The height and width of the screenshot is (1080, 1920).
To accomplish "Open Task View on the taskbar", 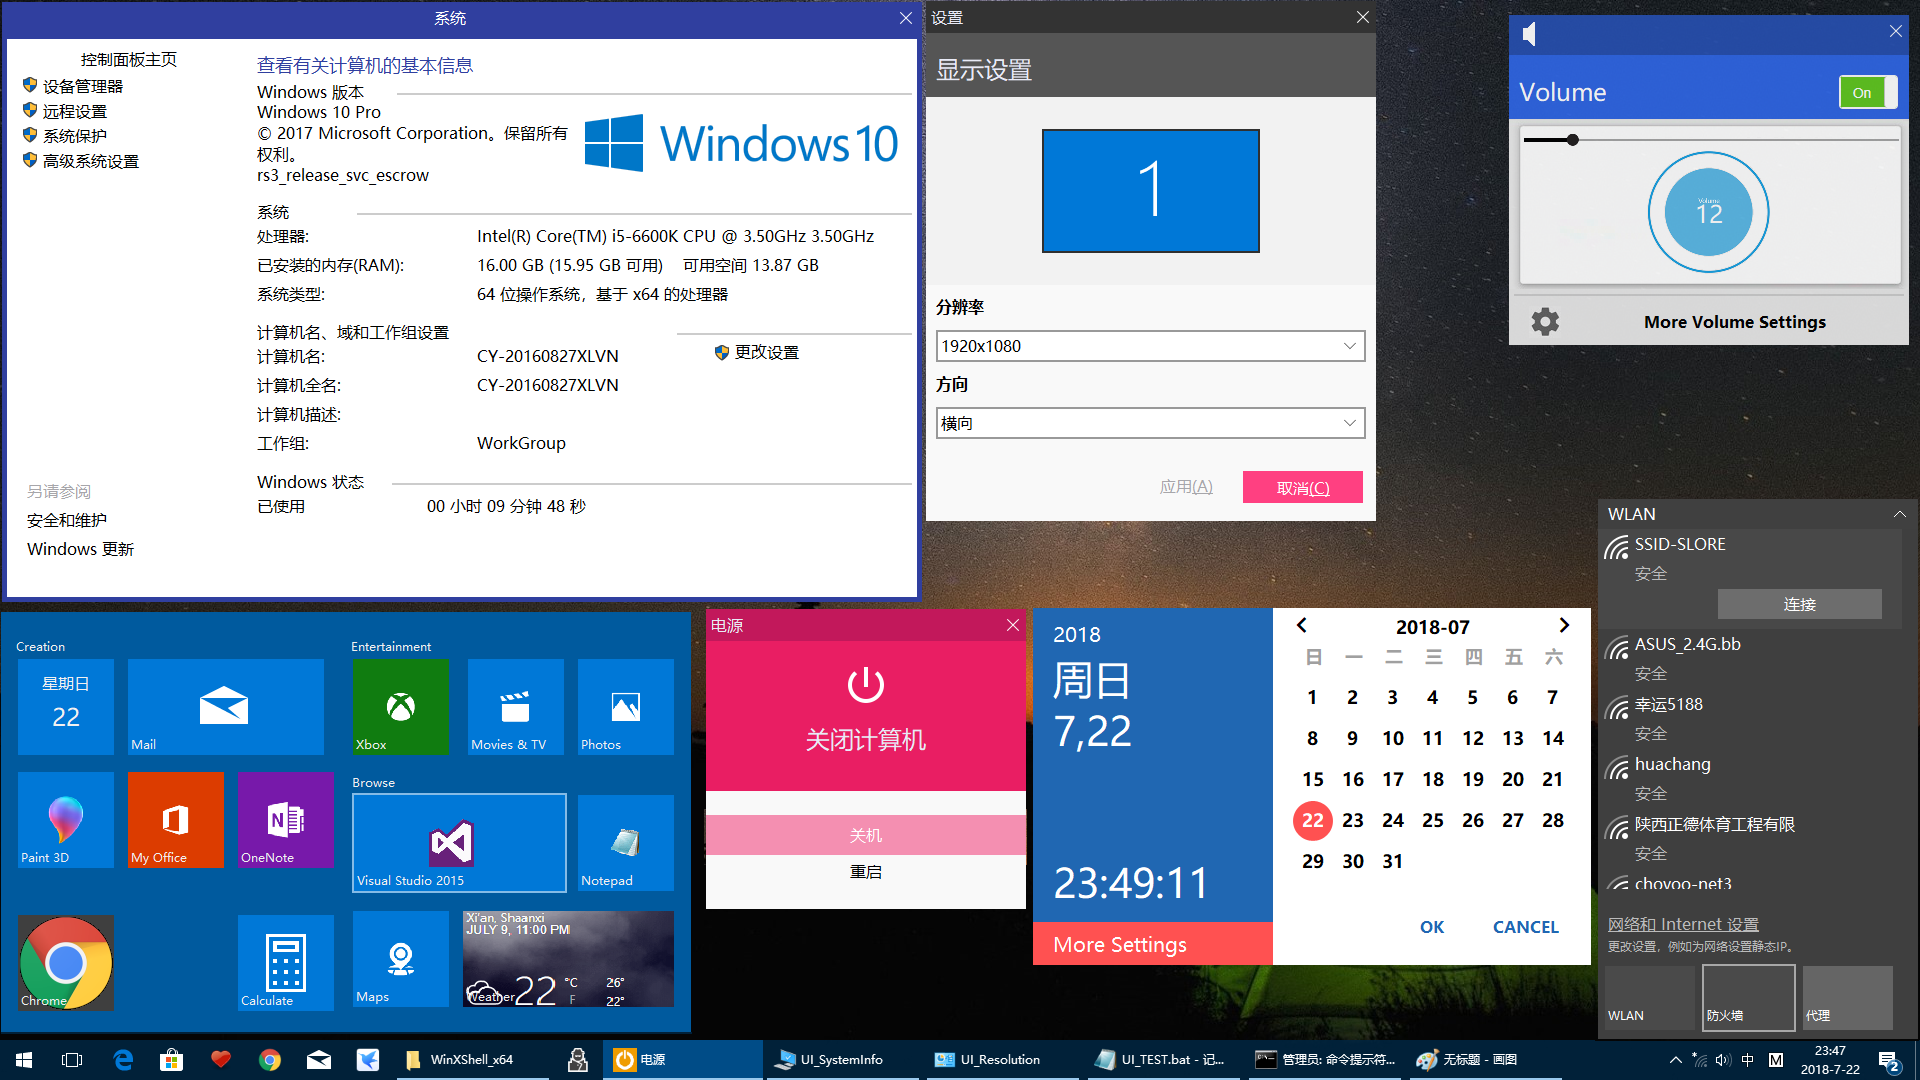I will click(72, 1060).
